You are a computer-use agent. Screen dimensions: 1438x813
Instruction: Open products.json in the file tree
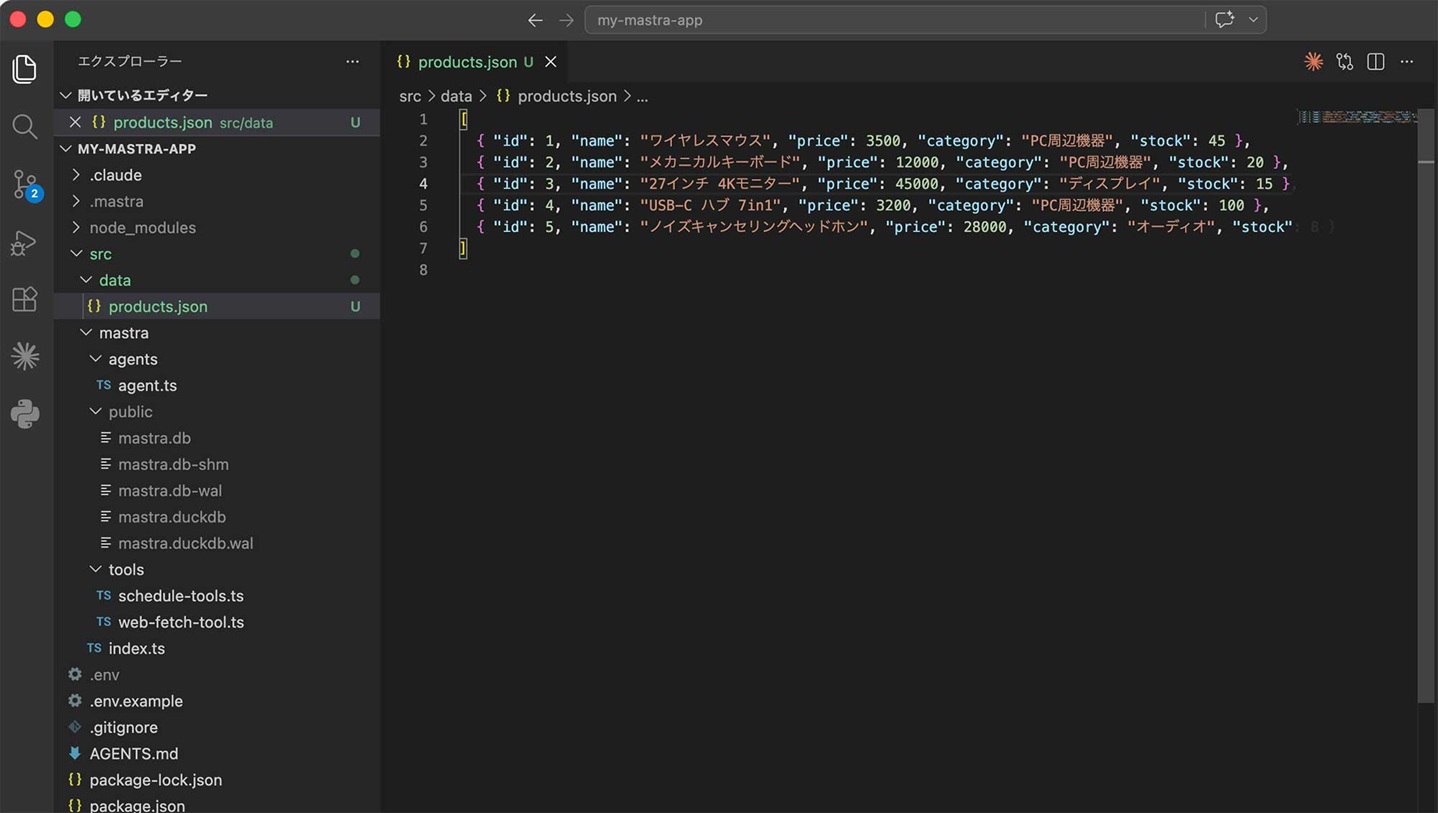[217, 306]
